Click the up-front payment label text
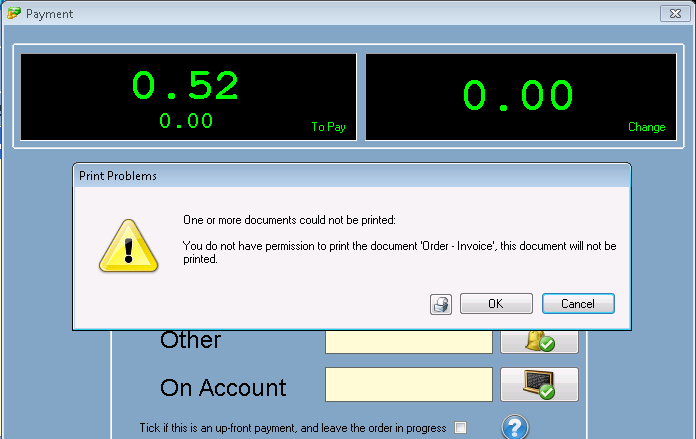This screenshot has height=439, width=696. 292,428
